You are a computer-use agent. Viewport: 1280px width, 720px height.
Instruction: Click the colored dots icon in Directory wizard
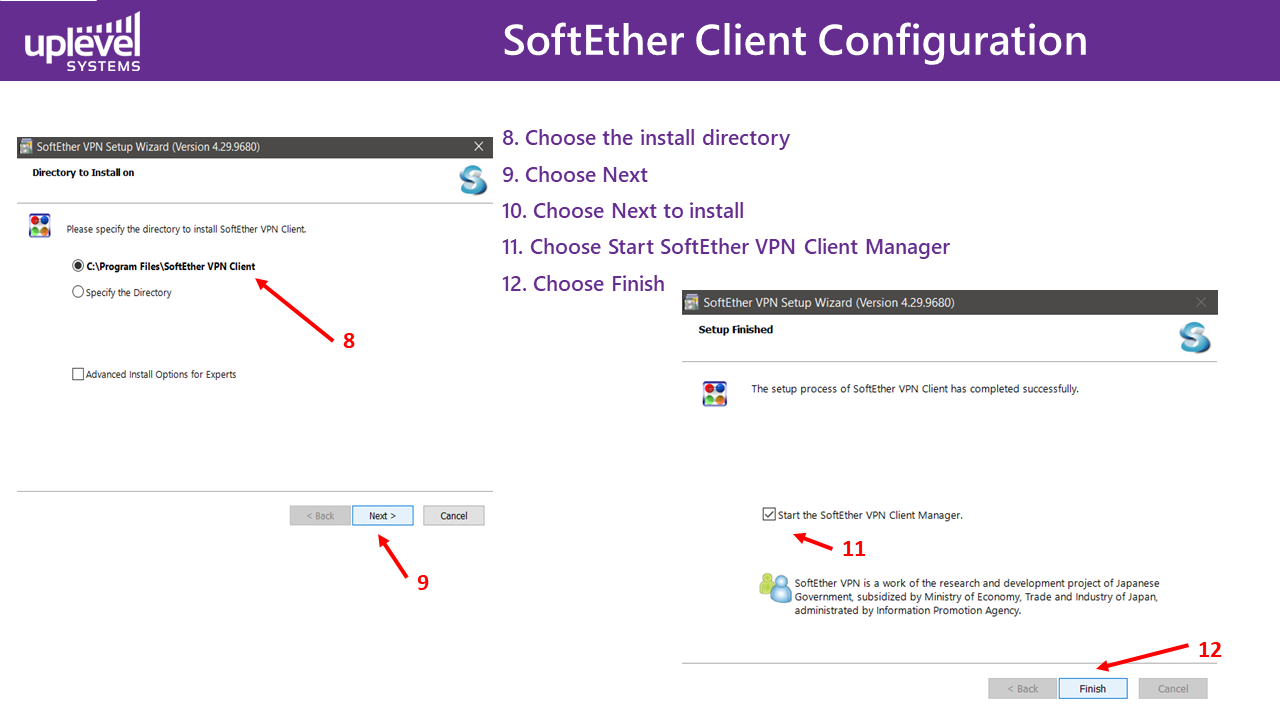coord(39,225)
